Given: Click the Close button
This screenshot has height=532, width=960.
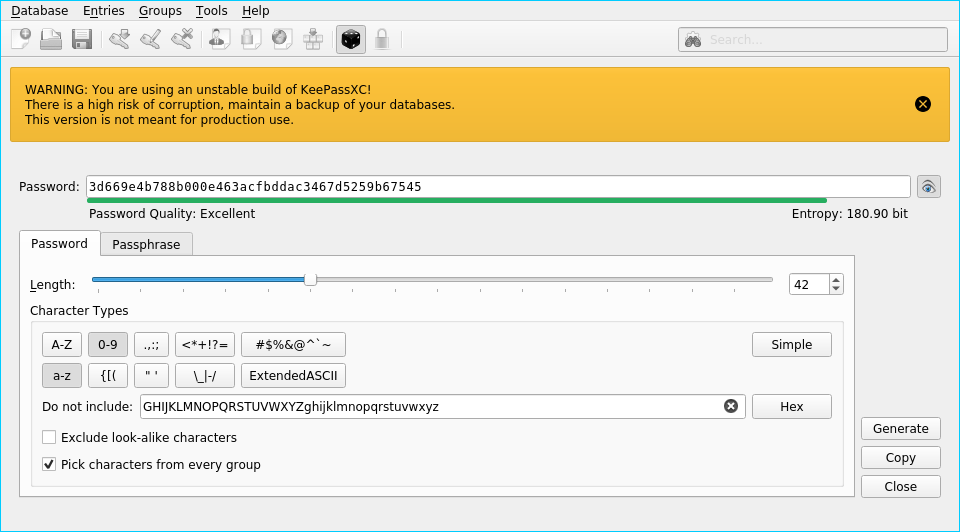Looking at the screenshot, I should 901,486.
